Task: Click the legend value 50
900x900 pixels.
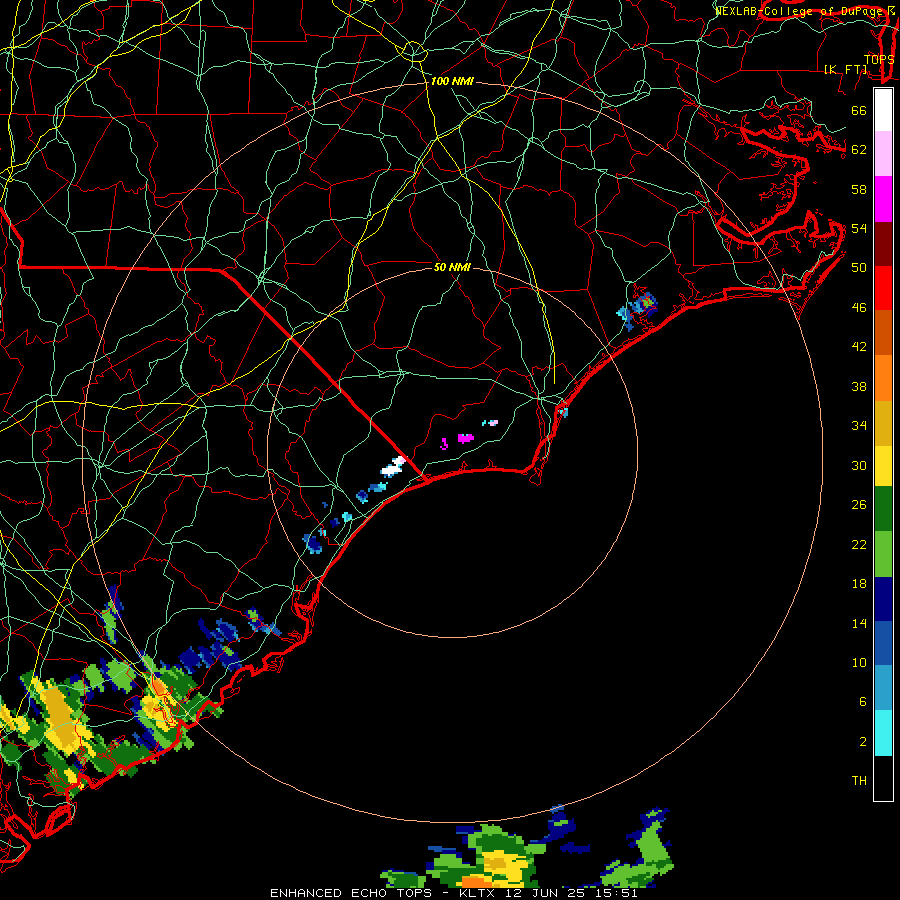Action: [859, 267]
